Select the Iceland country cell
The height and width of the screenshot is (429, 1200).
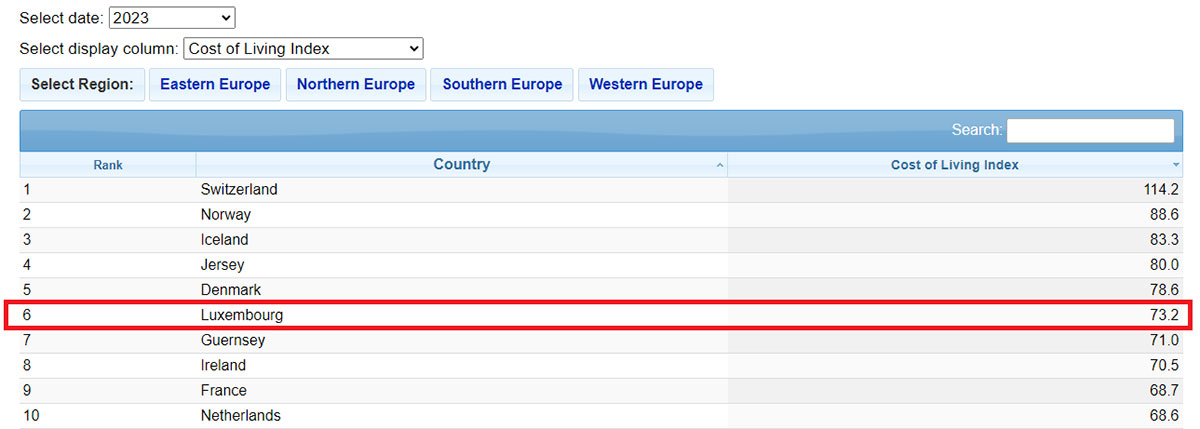(x=462, y=240)
